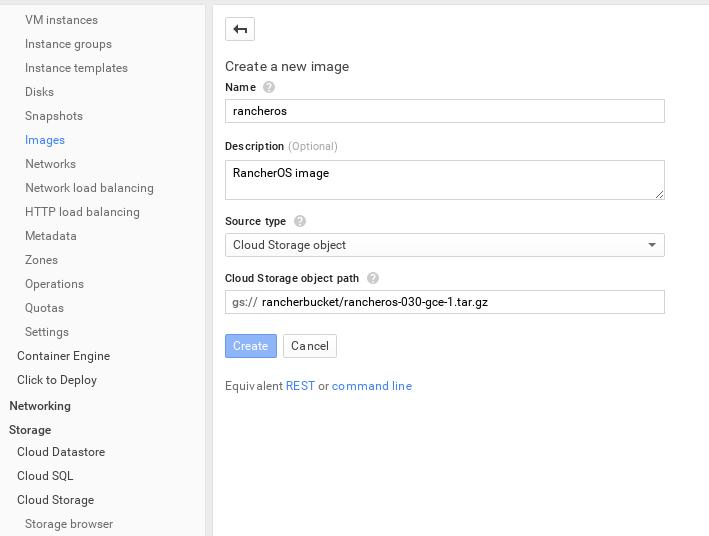Open the equivalent command line link

[371, 386]
